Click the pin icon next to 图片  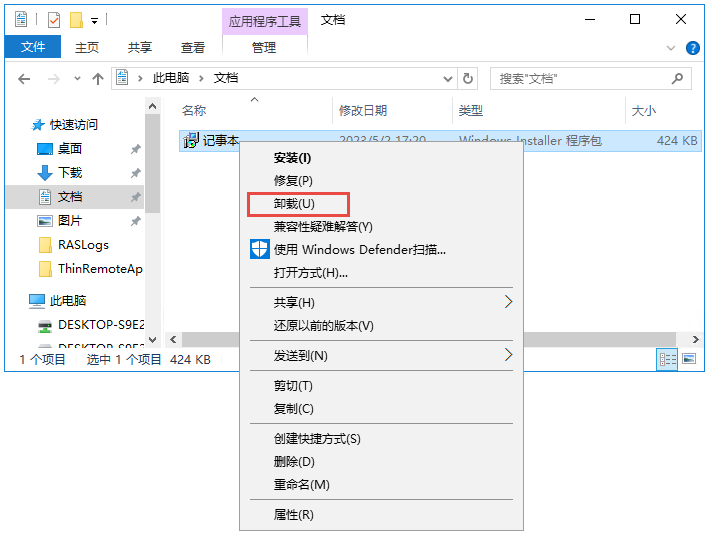136,221
